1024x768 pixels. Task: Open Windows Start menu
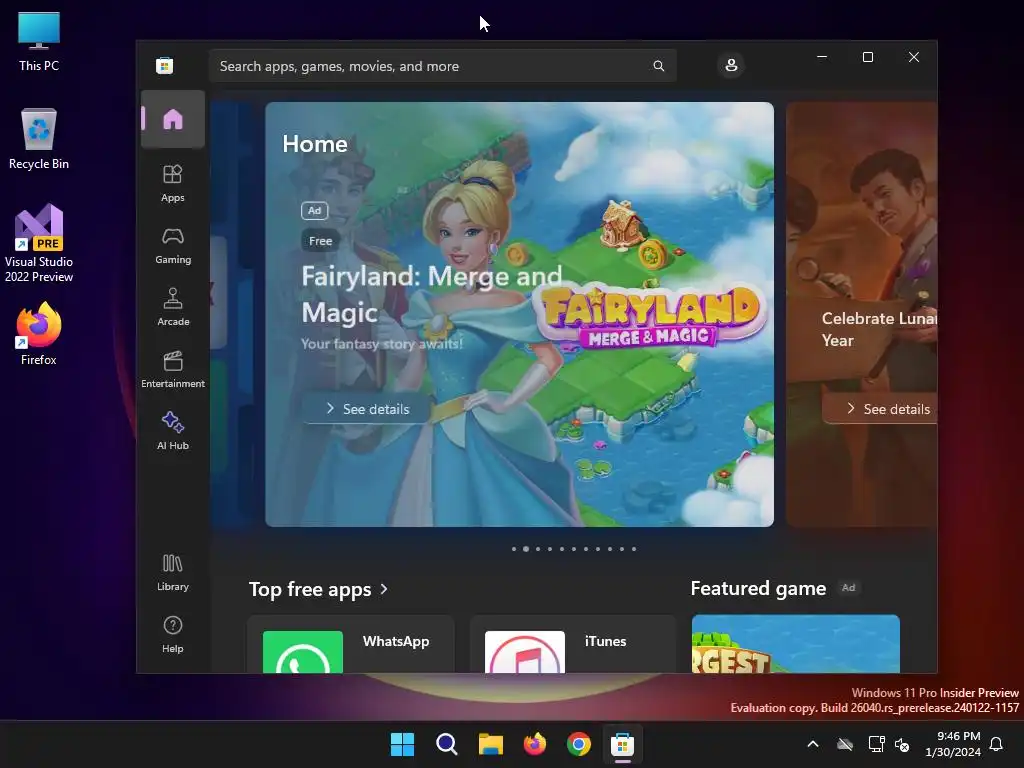tap(402, 744)
